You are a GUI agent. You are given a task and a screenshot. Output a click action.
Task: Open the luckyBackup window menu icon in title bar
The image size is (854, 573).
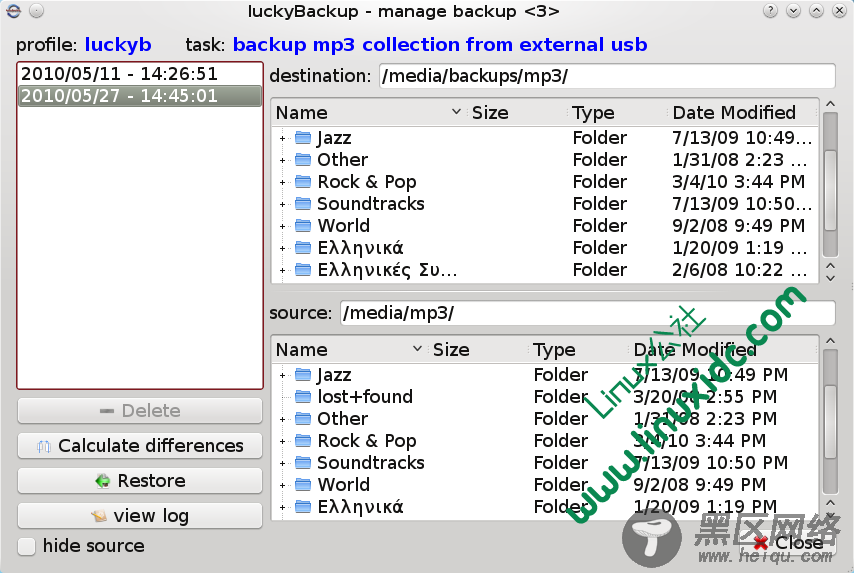[x=13, y=11]
